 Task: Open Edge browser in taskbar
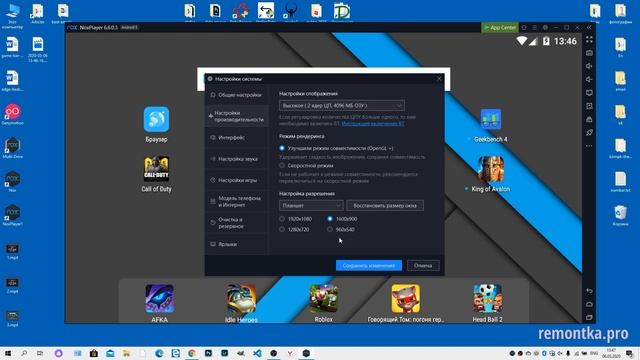tap(159, 353)
